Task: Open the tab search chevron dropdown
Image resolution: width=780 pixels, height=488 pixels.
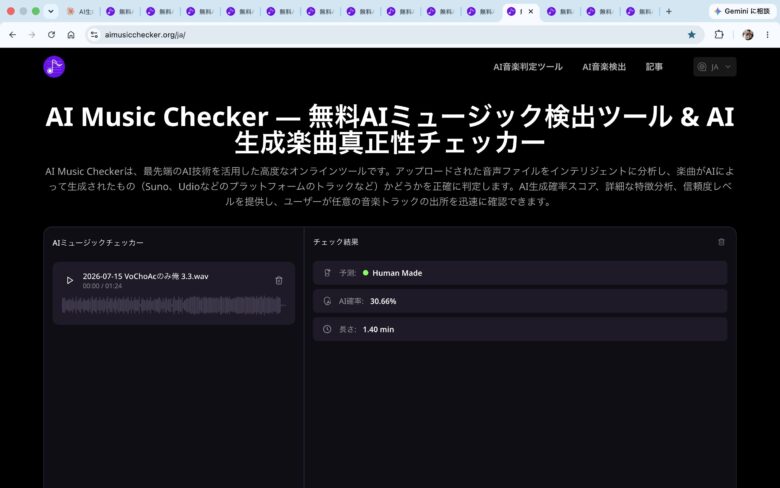Action: (x=51, y=11)
